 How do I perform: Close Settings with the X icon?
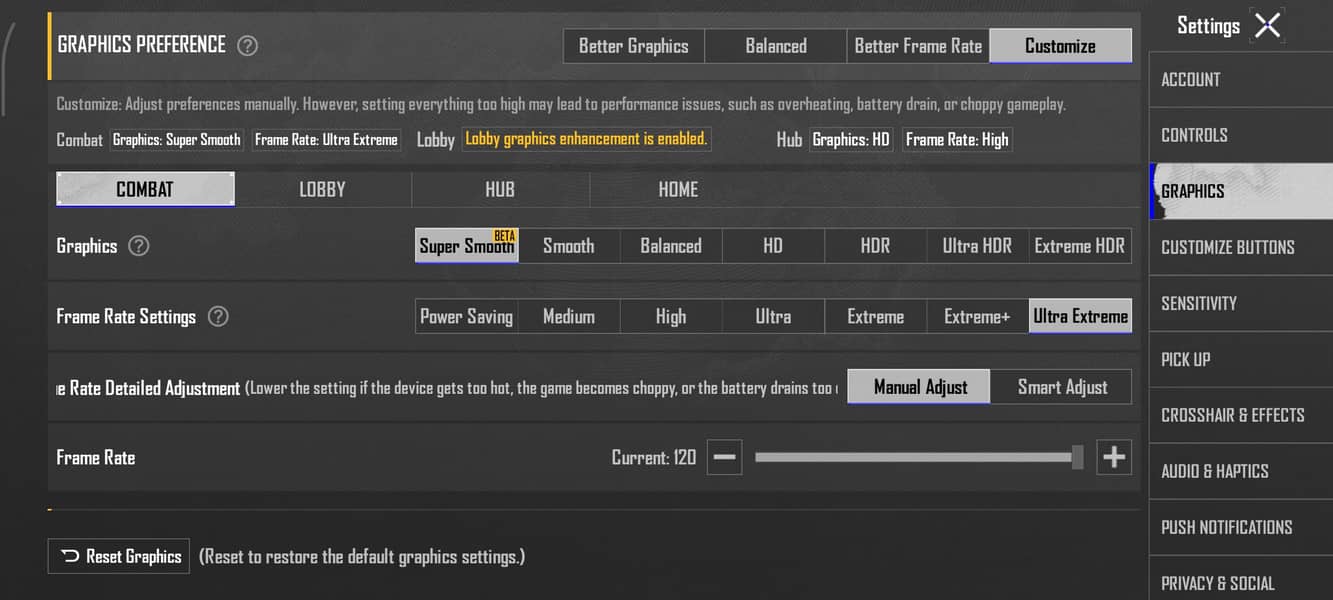click(1267, 25)
